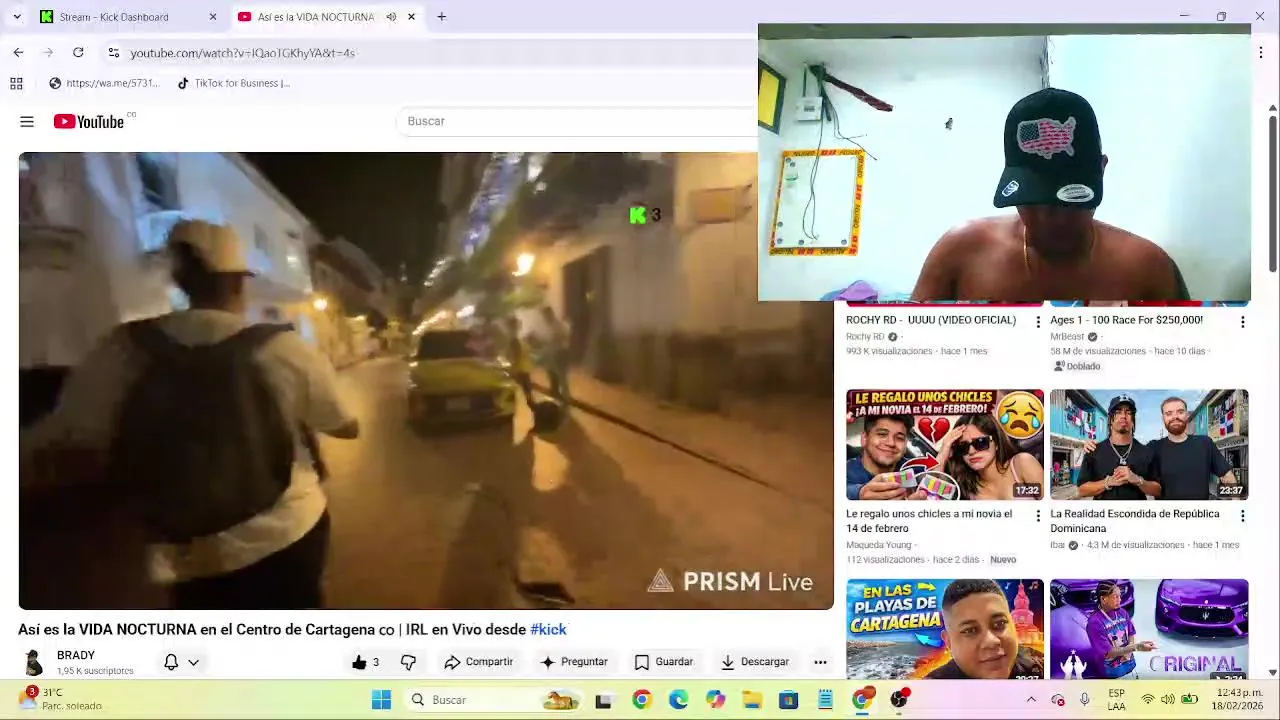This screenshot has height=720, width=1280.
Task: Open En las playas de Cartagena thumbnail
Action: (x=945, y=630)
